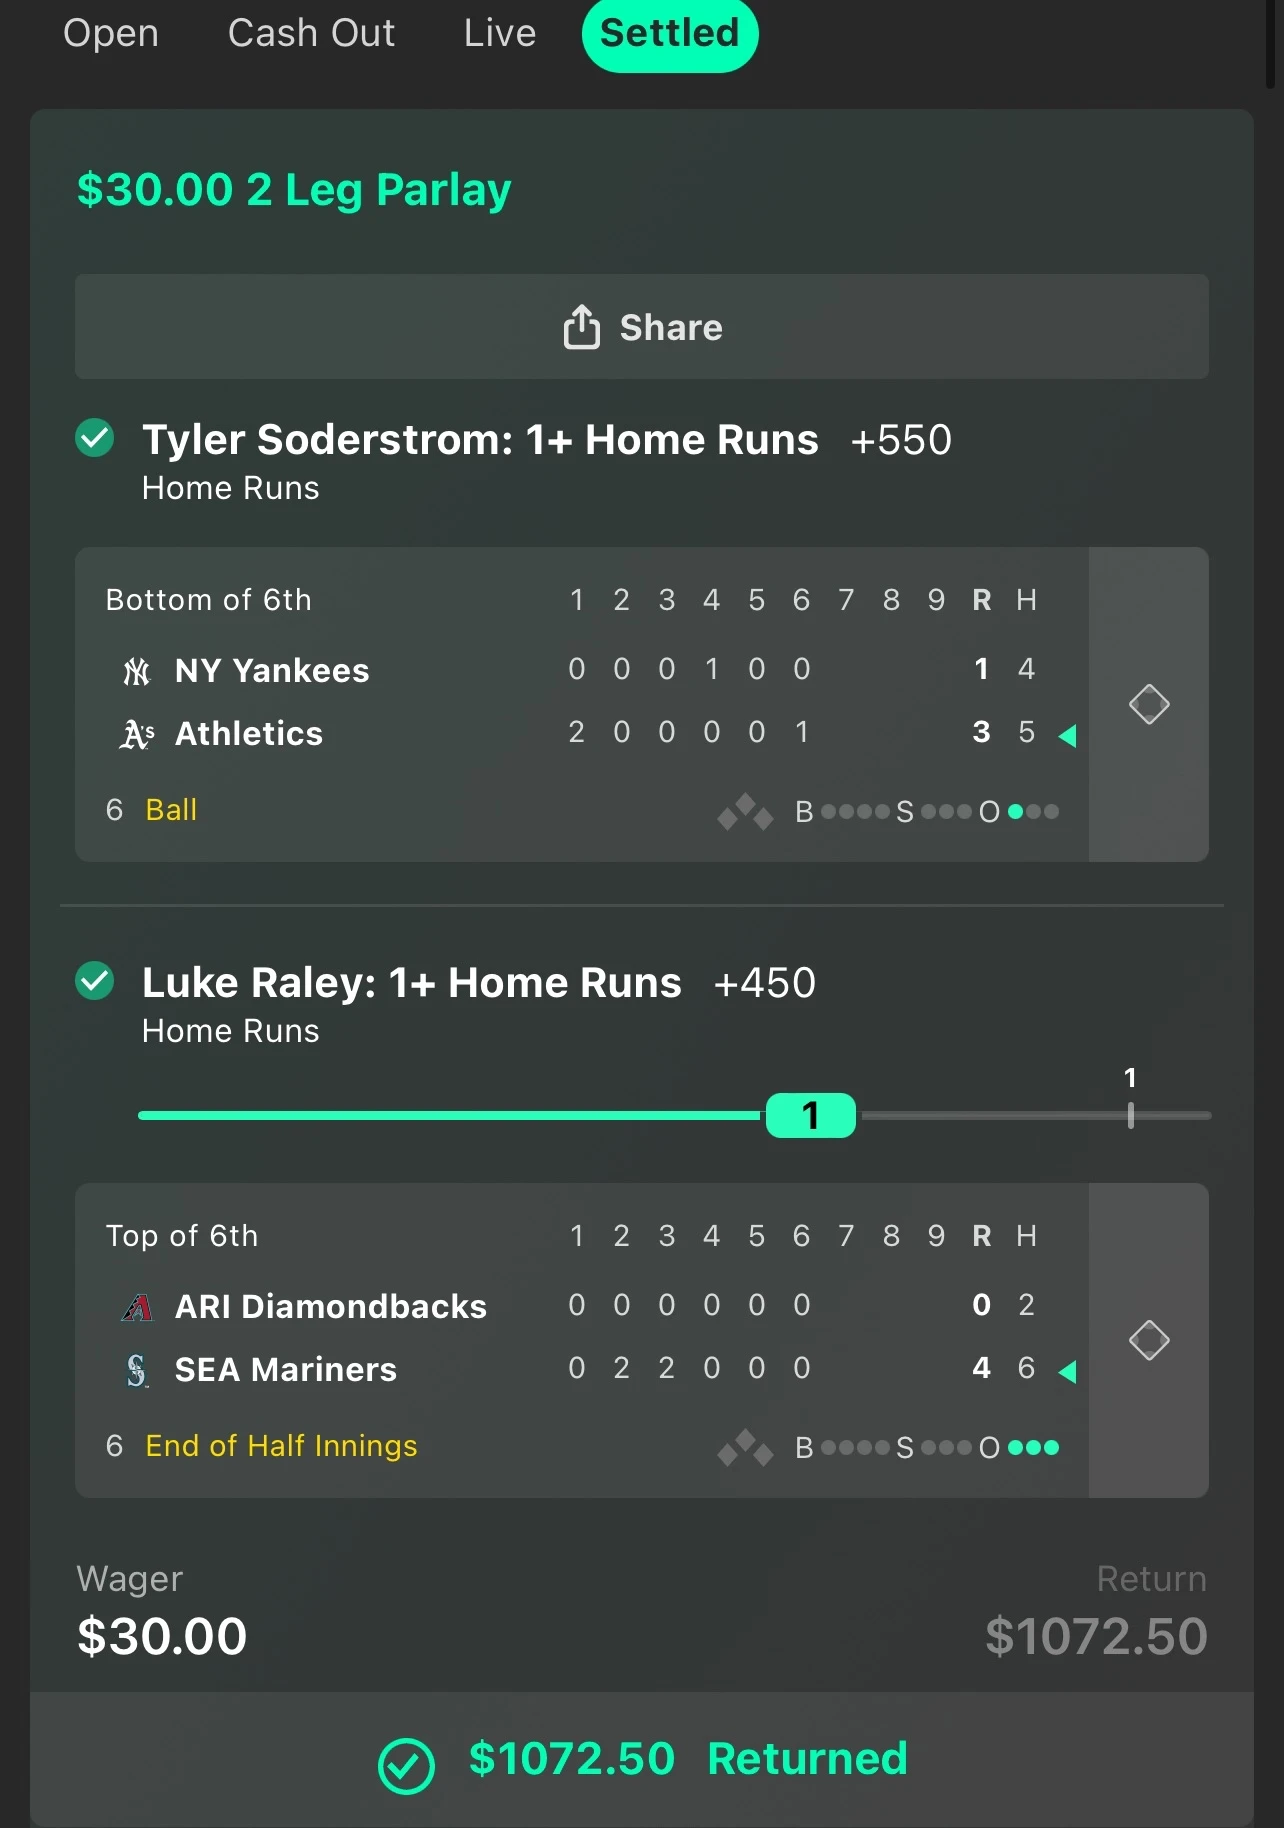
Task: Switch to the Cash Out tab
Action: pyautogui.click(x=311, y=33)
